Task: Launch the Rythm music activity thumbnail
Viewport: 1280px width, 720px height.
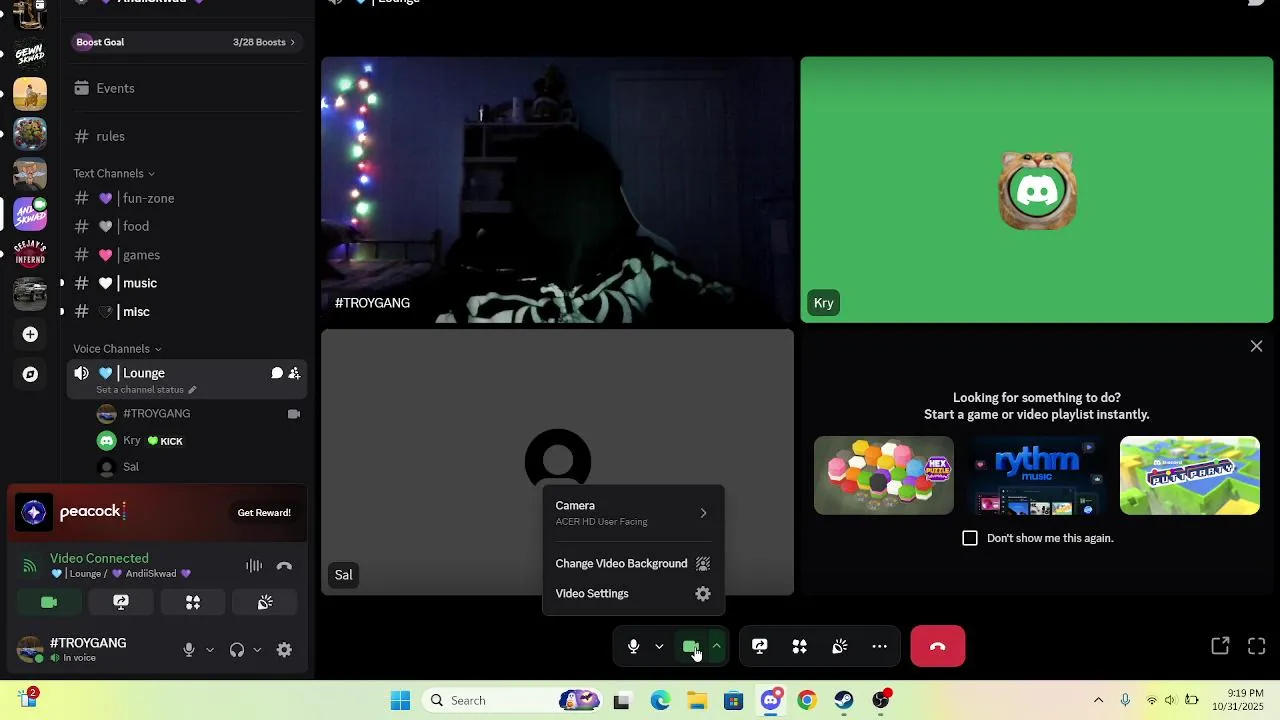Action: (1037, 476)
